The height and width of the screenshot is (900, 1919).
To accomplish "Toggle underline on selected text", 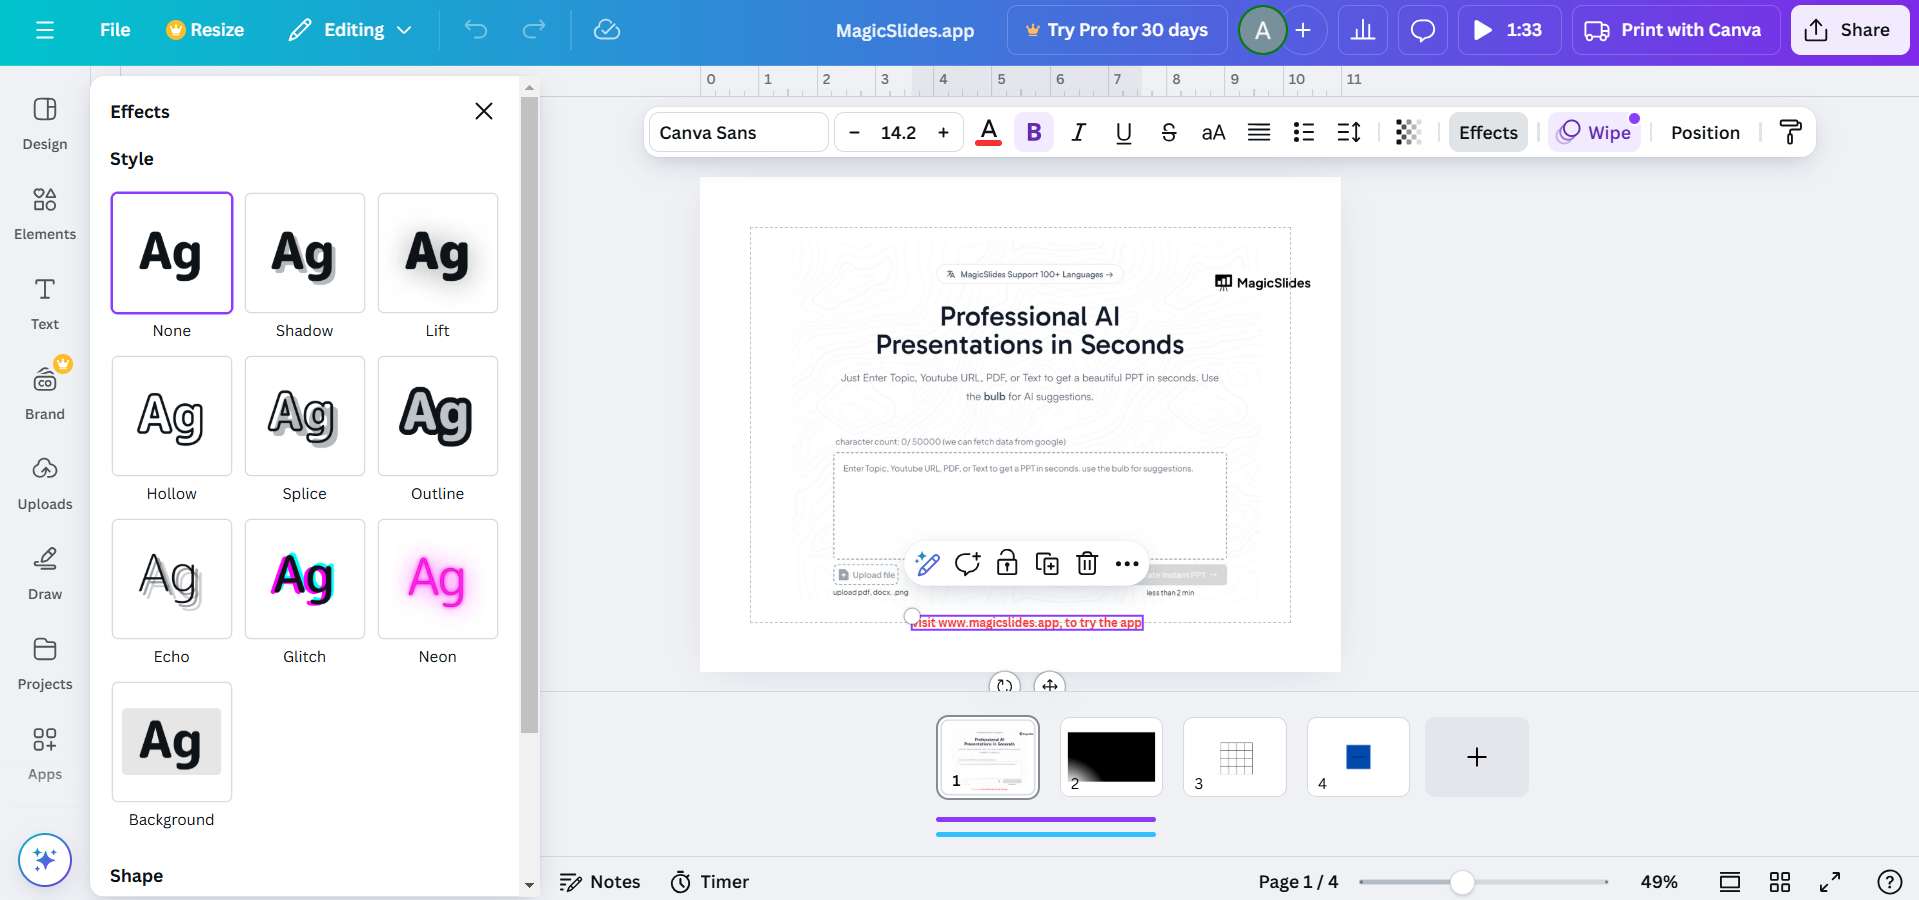I will pyautogui.click(x=1123, y=132).
